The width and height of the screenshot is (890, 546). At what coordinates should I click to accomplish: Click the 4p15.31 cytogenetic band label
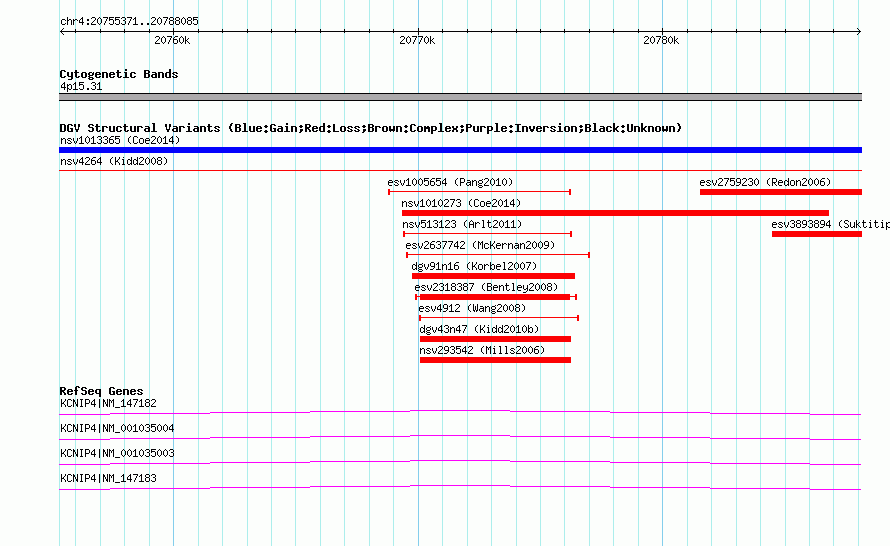click(x=81, y=86)
